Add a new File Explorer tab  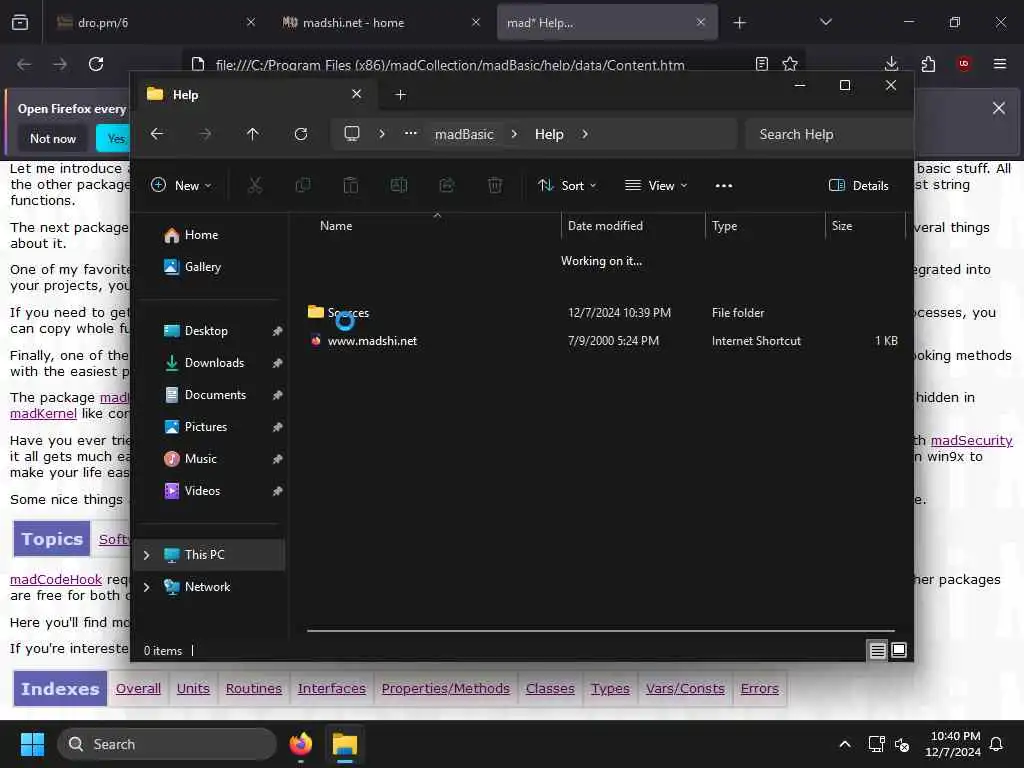(400, 95)
